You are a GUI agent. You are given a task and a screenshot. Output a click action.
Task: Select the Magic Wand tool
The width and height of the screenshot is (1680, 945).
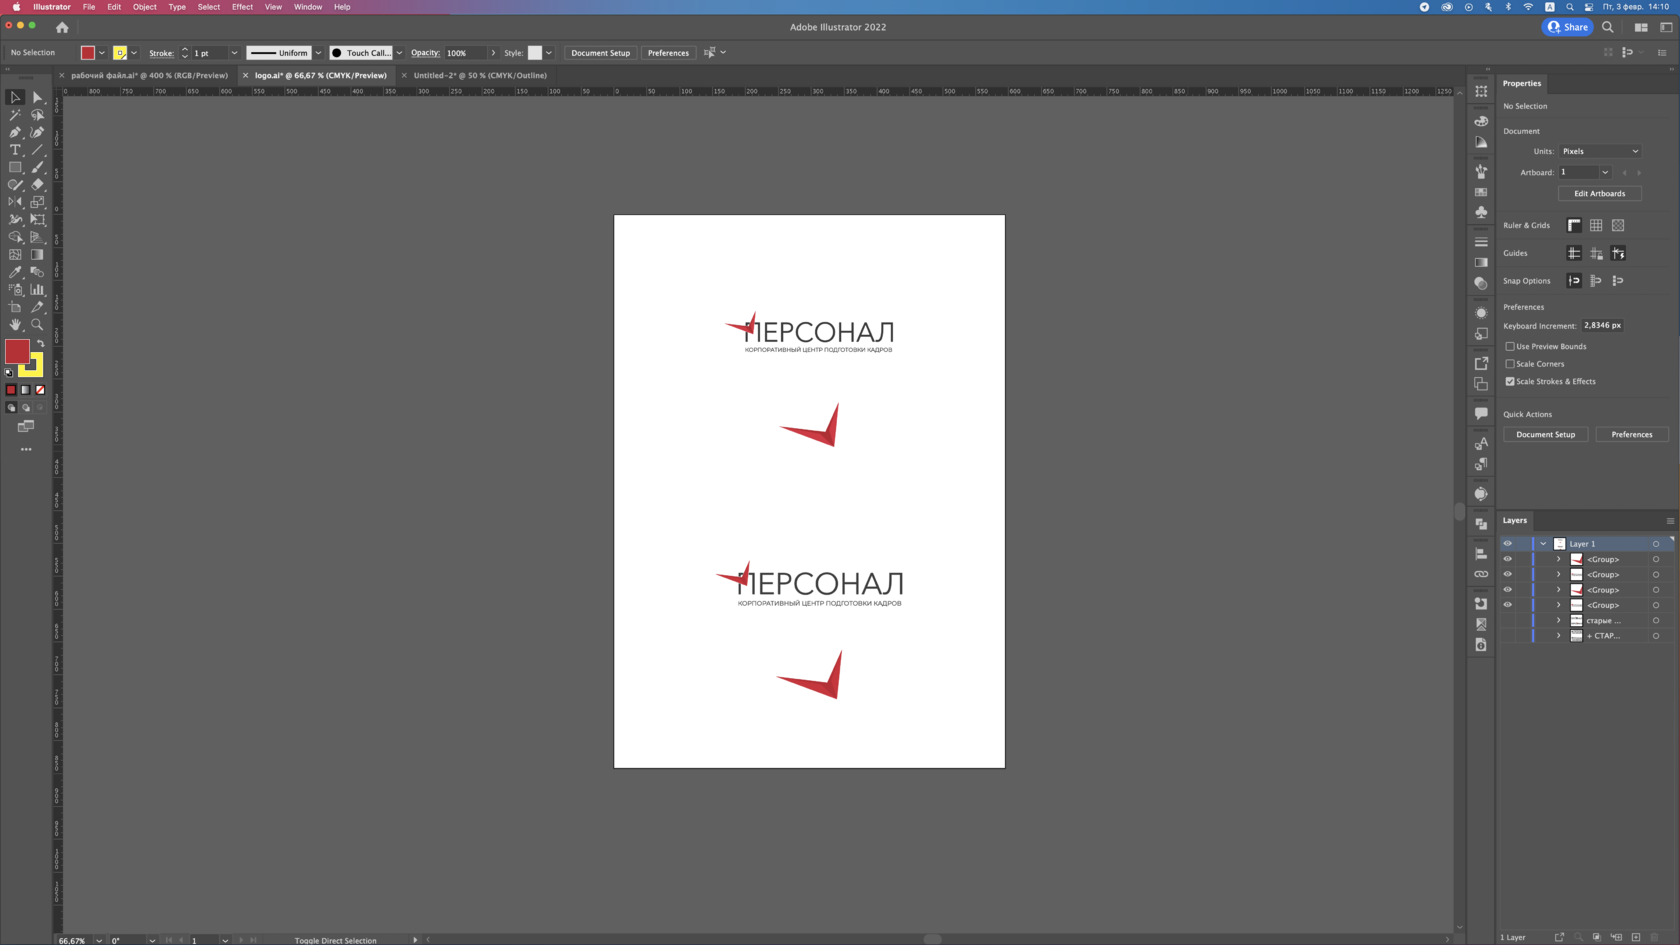coord(15,115)
